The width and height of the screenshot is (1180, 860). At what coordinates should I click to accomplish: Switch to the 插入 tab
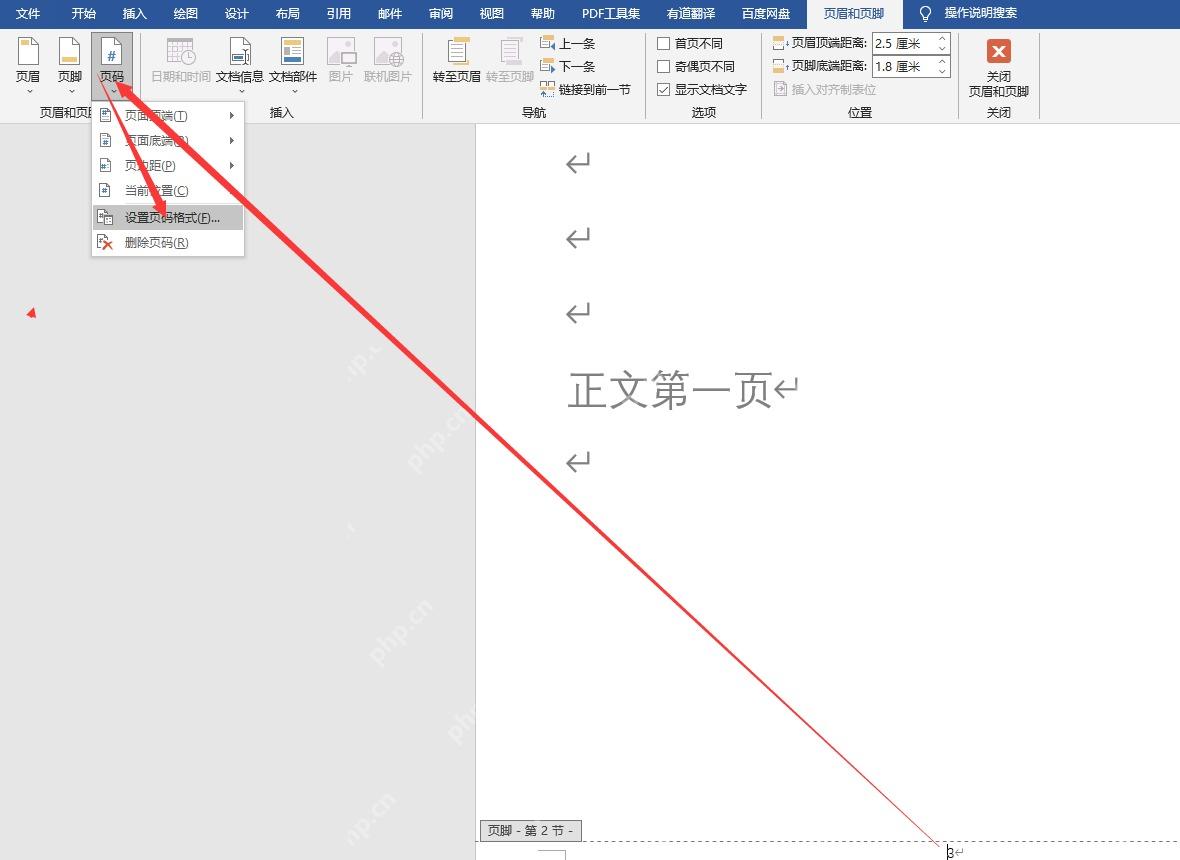coord(135,14)
